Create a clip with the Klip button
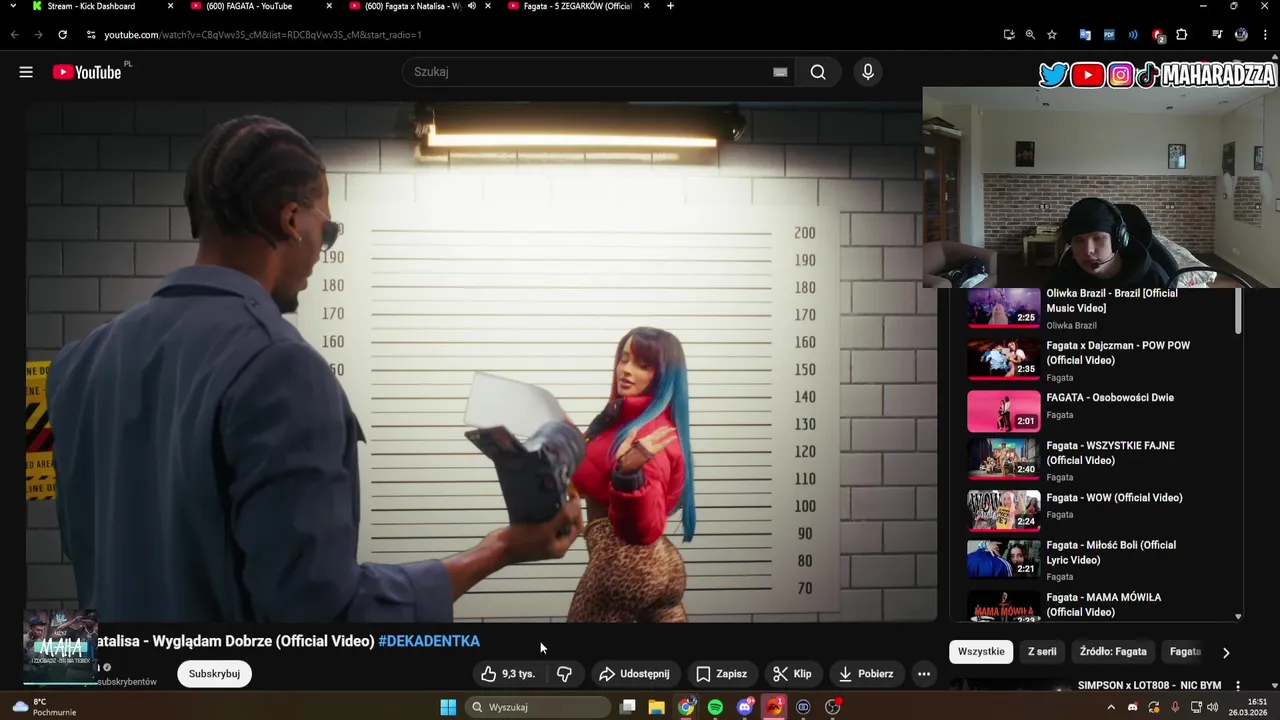This screenshot has width=1280, height=720. click(792, 674)
